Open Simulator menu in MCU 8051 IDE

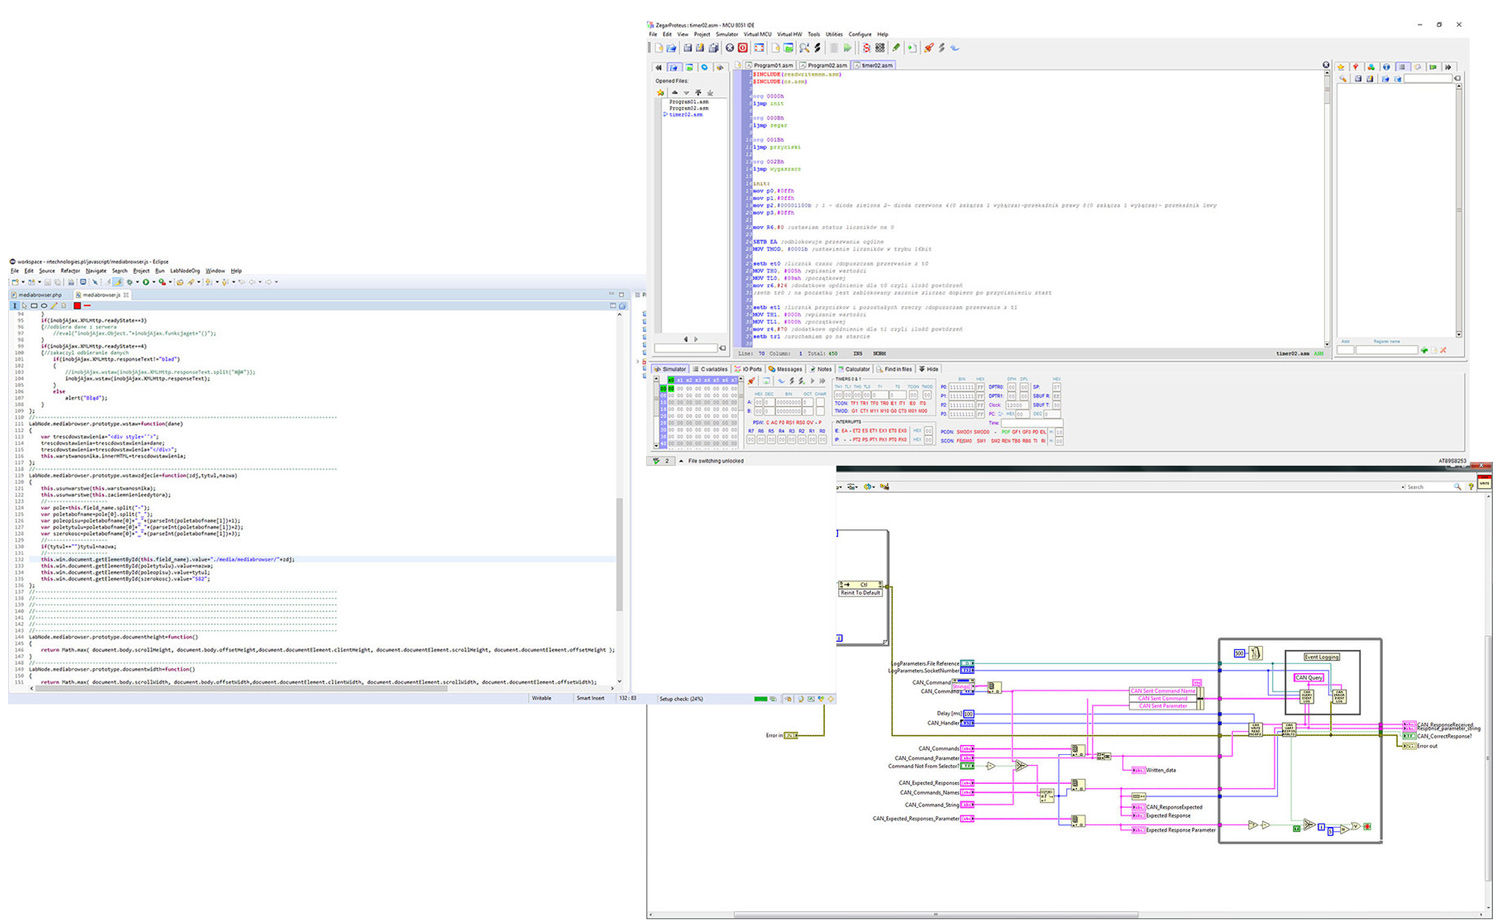pos(727,34)
